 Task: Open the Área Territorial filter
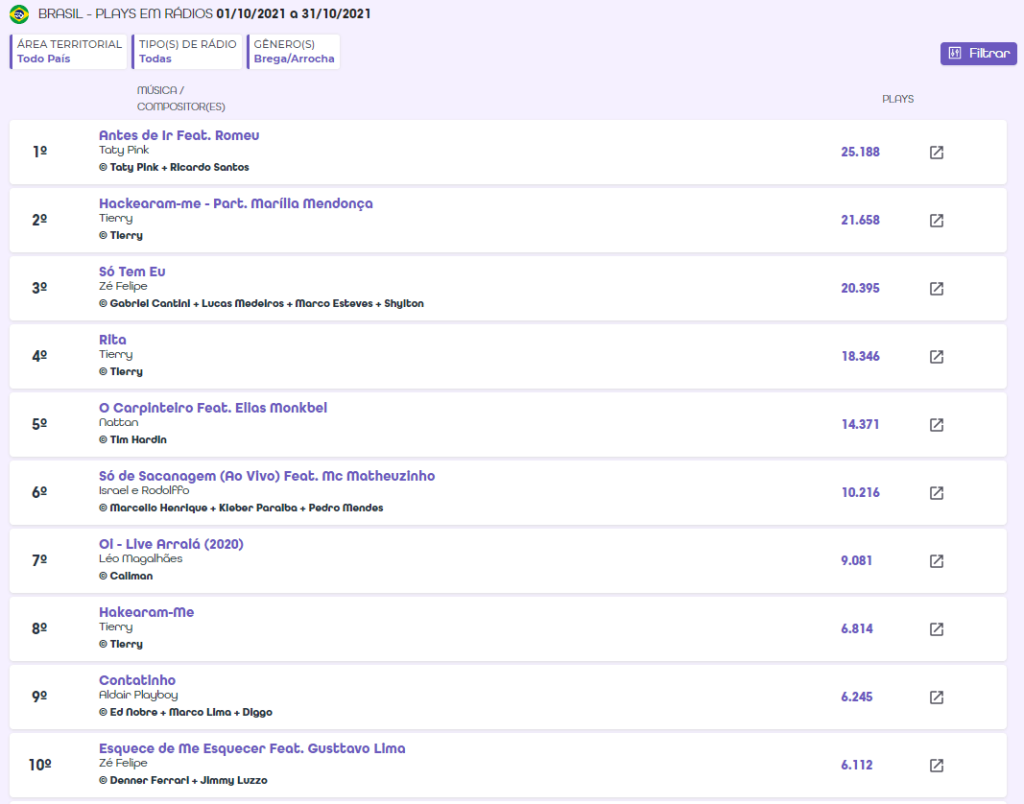click(x=70, y=52)
